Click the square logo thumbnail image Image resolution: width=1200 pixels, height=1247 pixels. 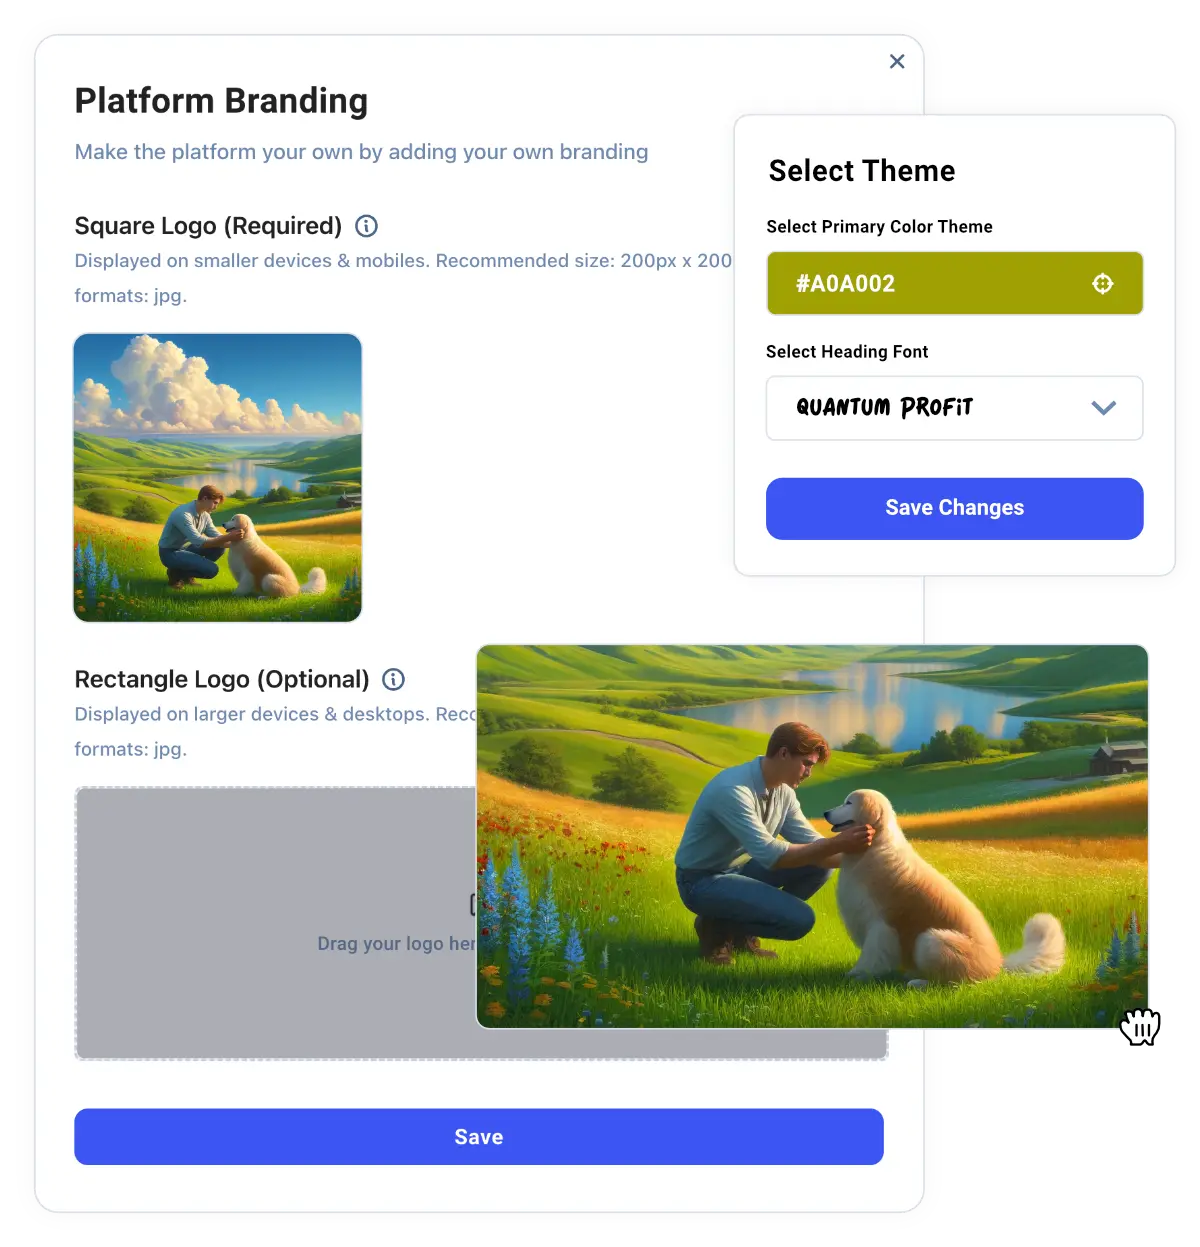[218, 478]
